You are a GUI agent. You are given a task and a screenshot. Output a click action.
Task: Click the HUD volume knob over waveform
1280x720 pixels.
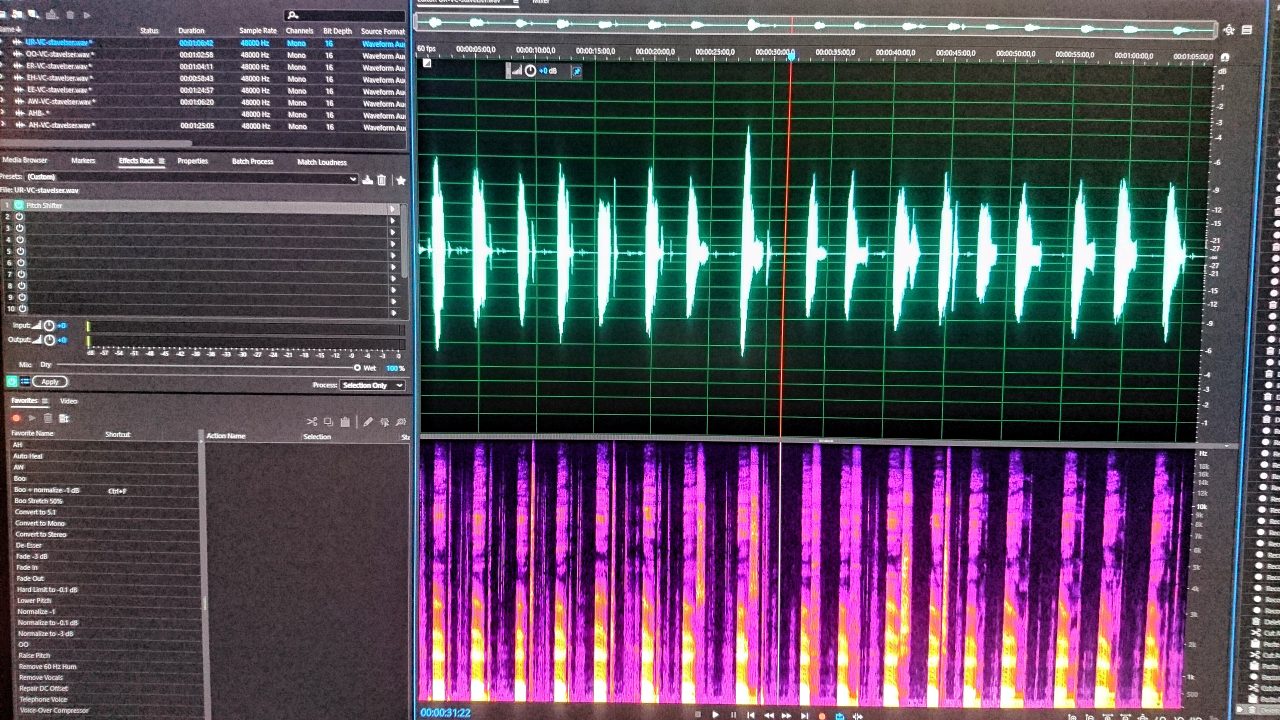point(530,70)
